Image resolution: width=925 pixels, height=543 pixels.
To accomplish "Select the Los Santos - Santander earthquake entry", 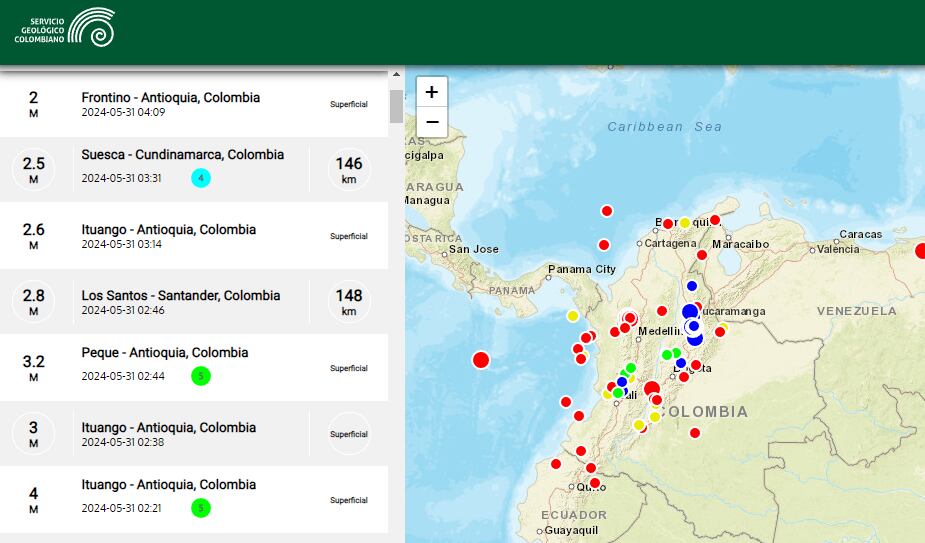I will tap(194, 302).
